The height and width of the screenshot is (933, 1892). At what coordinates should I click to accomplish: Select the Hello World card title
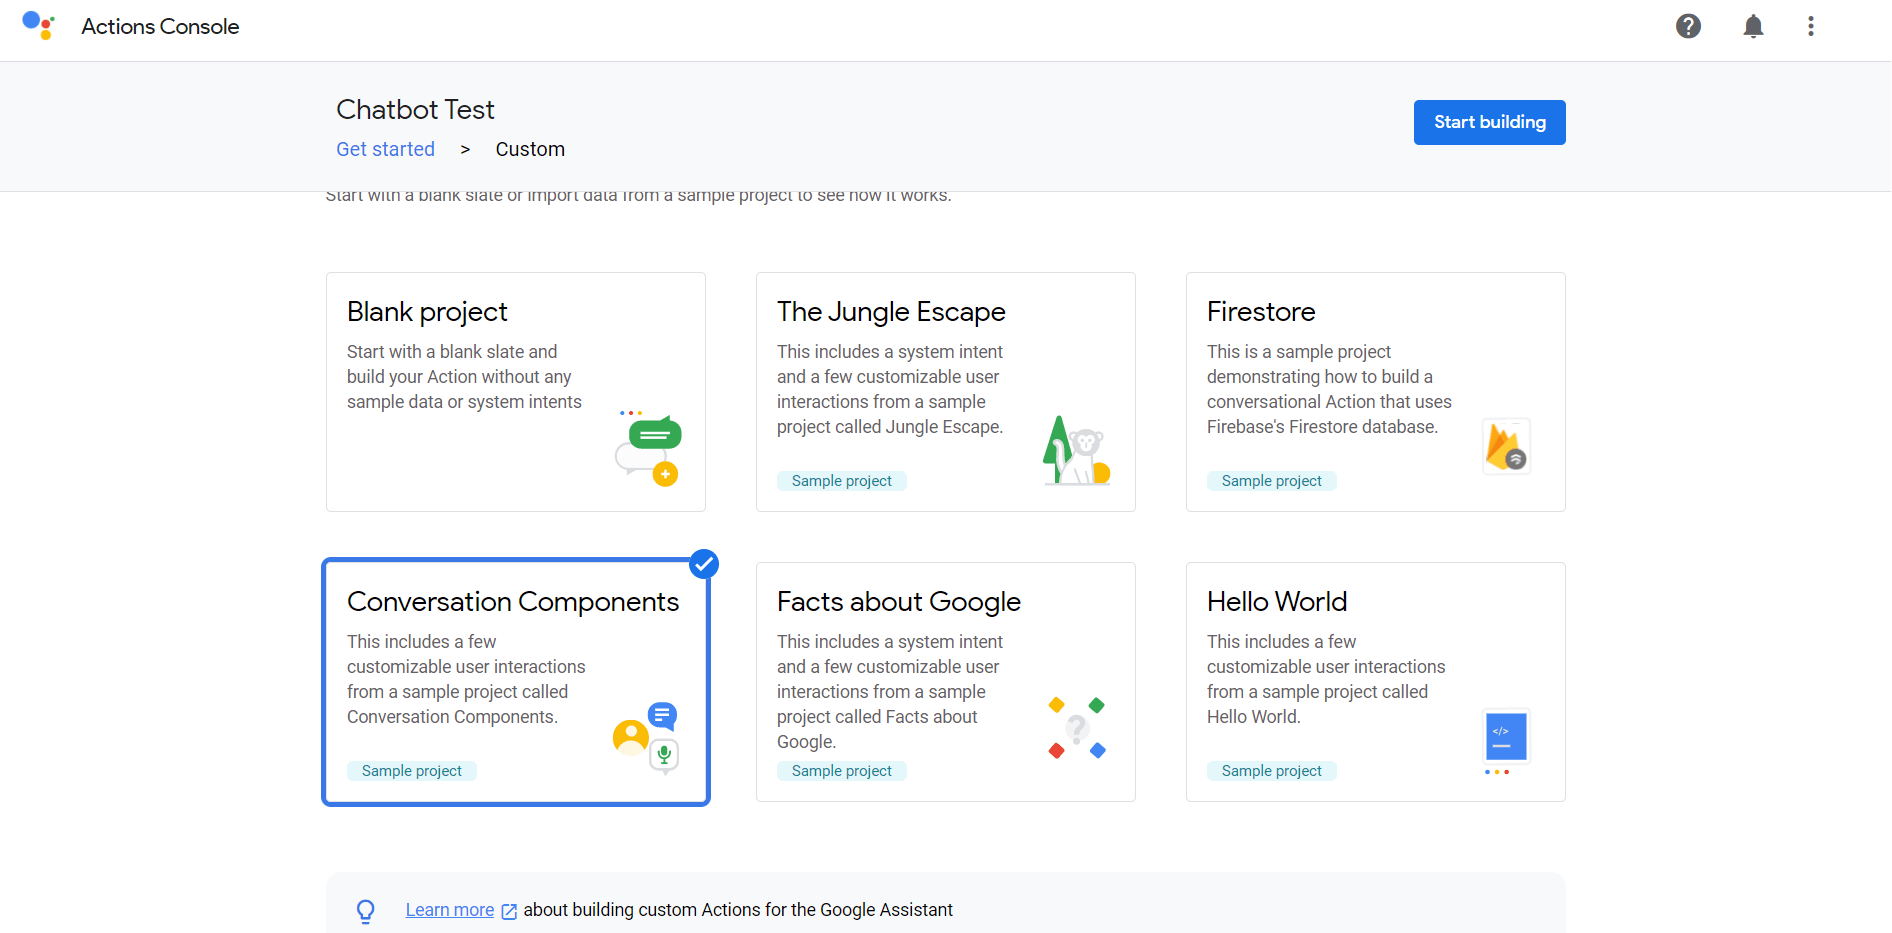click(1277, 602)
